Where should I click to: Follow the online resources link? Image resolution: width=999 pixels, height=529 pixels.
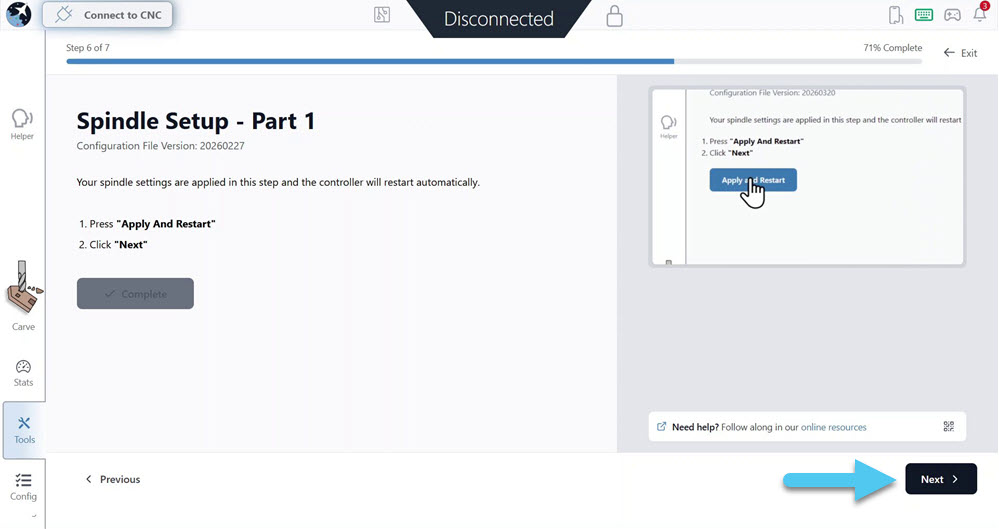pos(833,427)
